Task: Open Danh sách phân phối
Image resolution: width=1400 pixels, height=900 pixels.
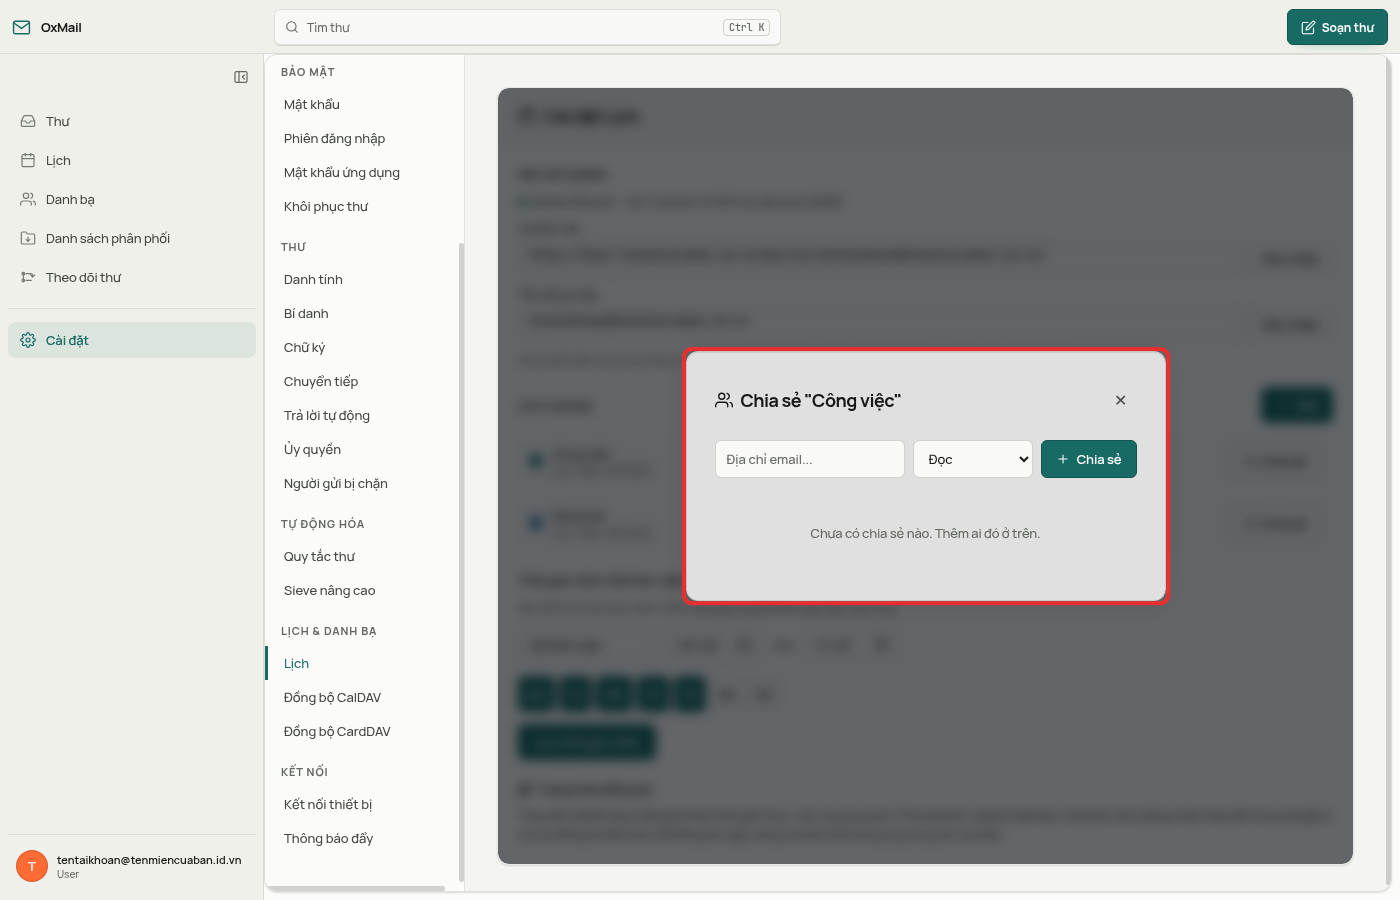Action: (x=132, y=238)
